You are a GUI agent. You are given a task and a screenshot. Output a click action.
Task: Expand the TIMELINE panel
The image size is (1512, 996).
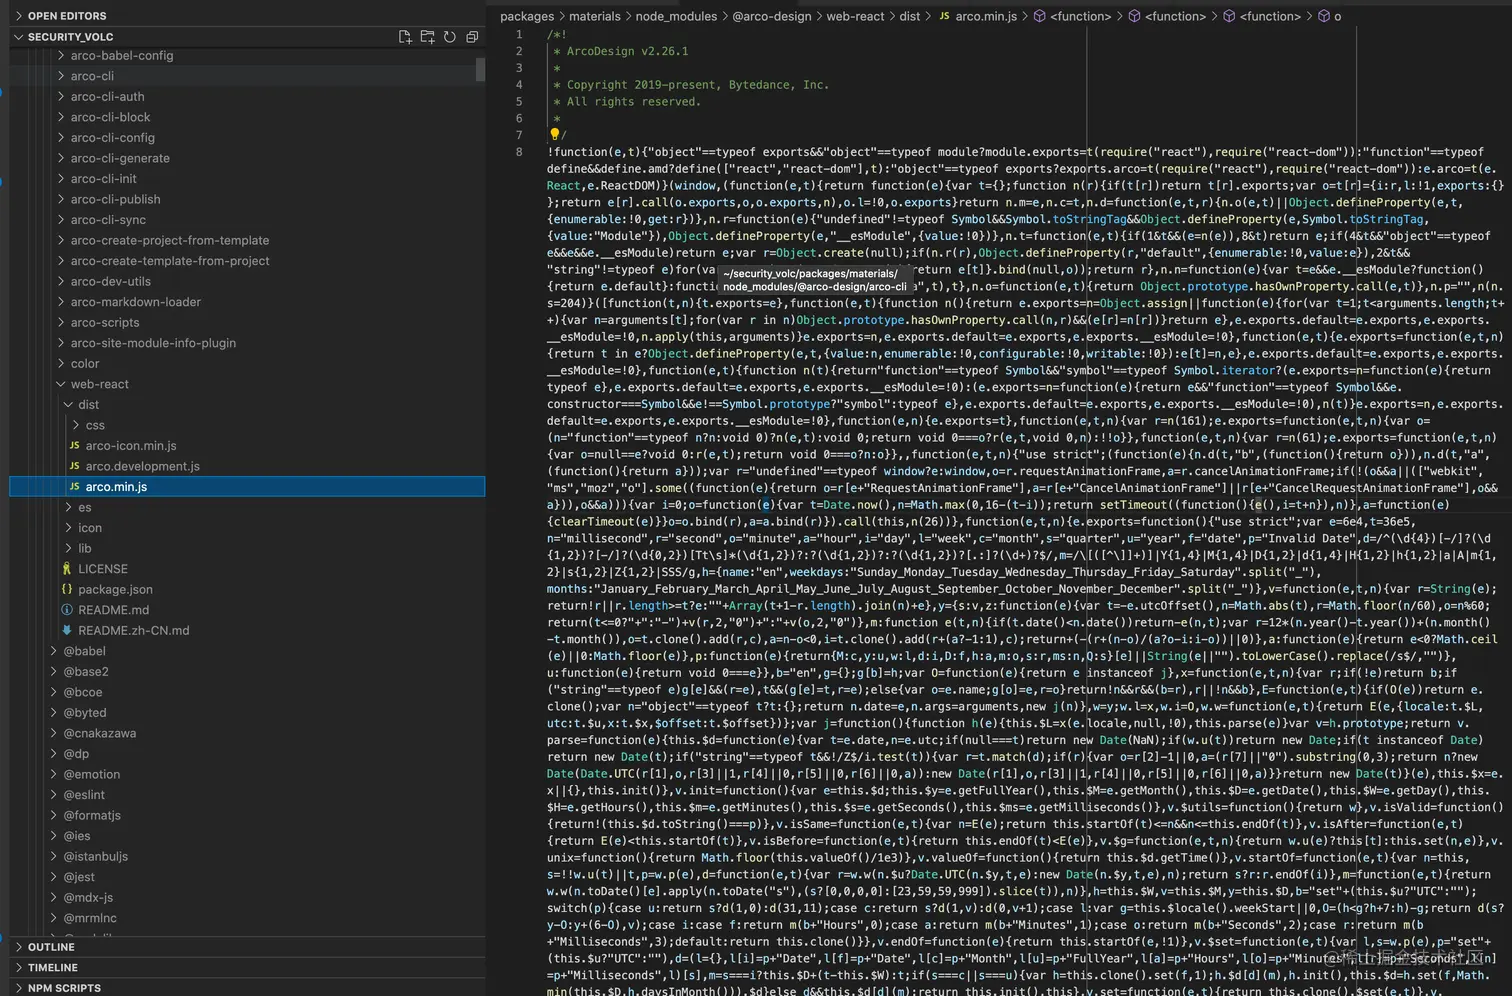[x=18, y=968]
